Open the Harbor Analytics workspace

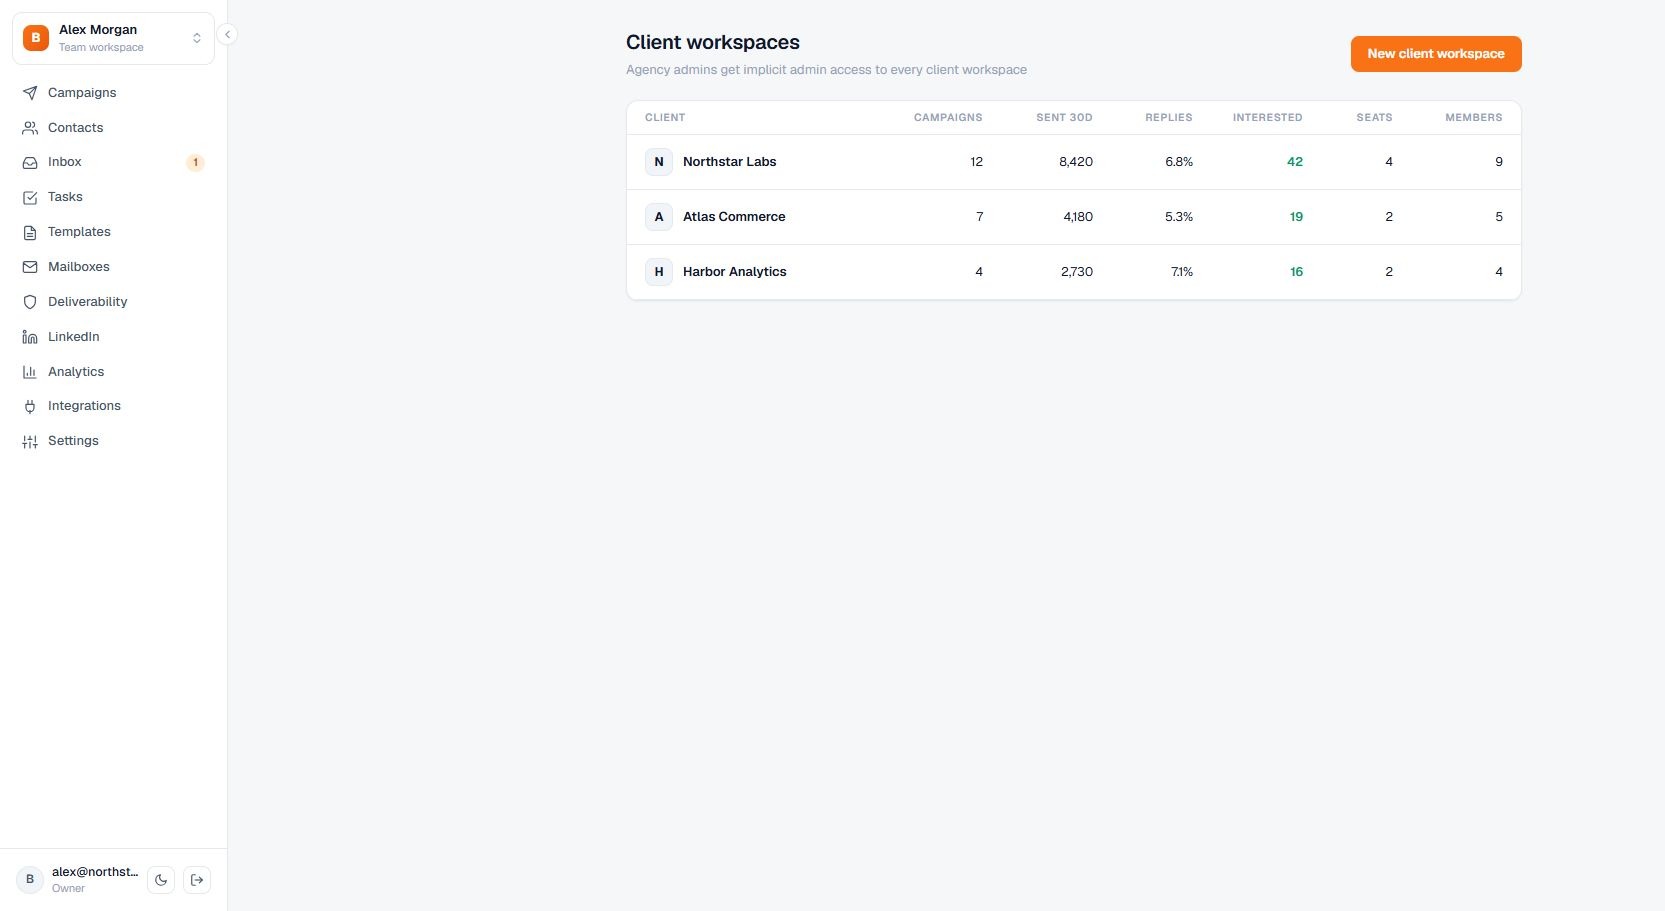pyautogui.click(x=735, y=272)
